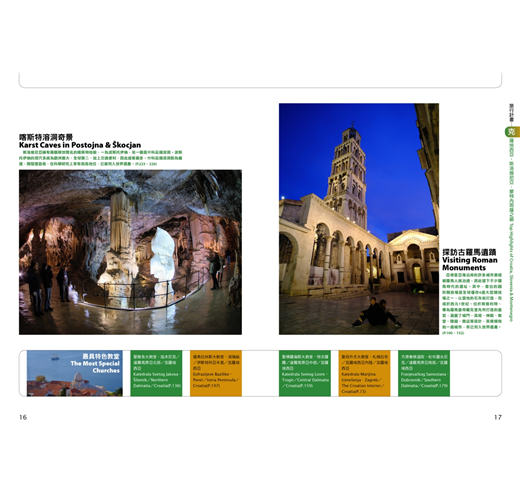520x500 pixels.
Task: Select 'The Most Special Churches' banner image
Action: (75, 373)
